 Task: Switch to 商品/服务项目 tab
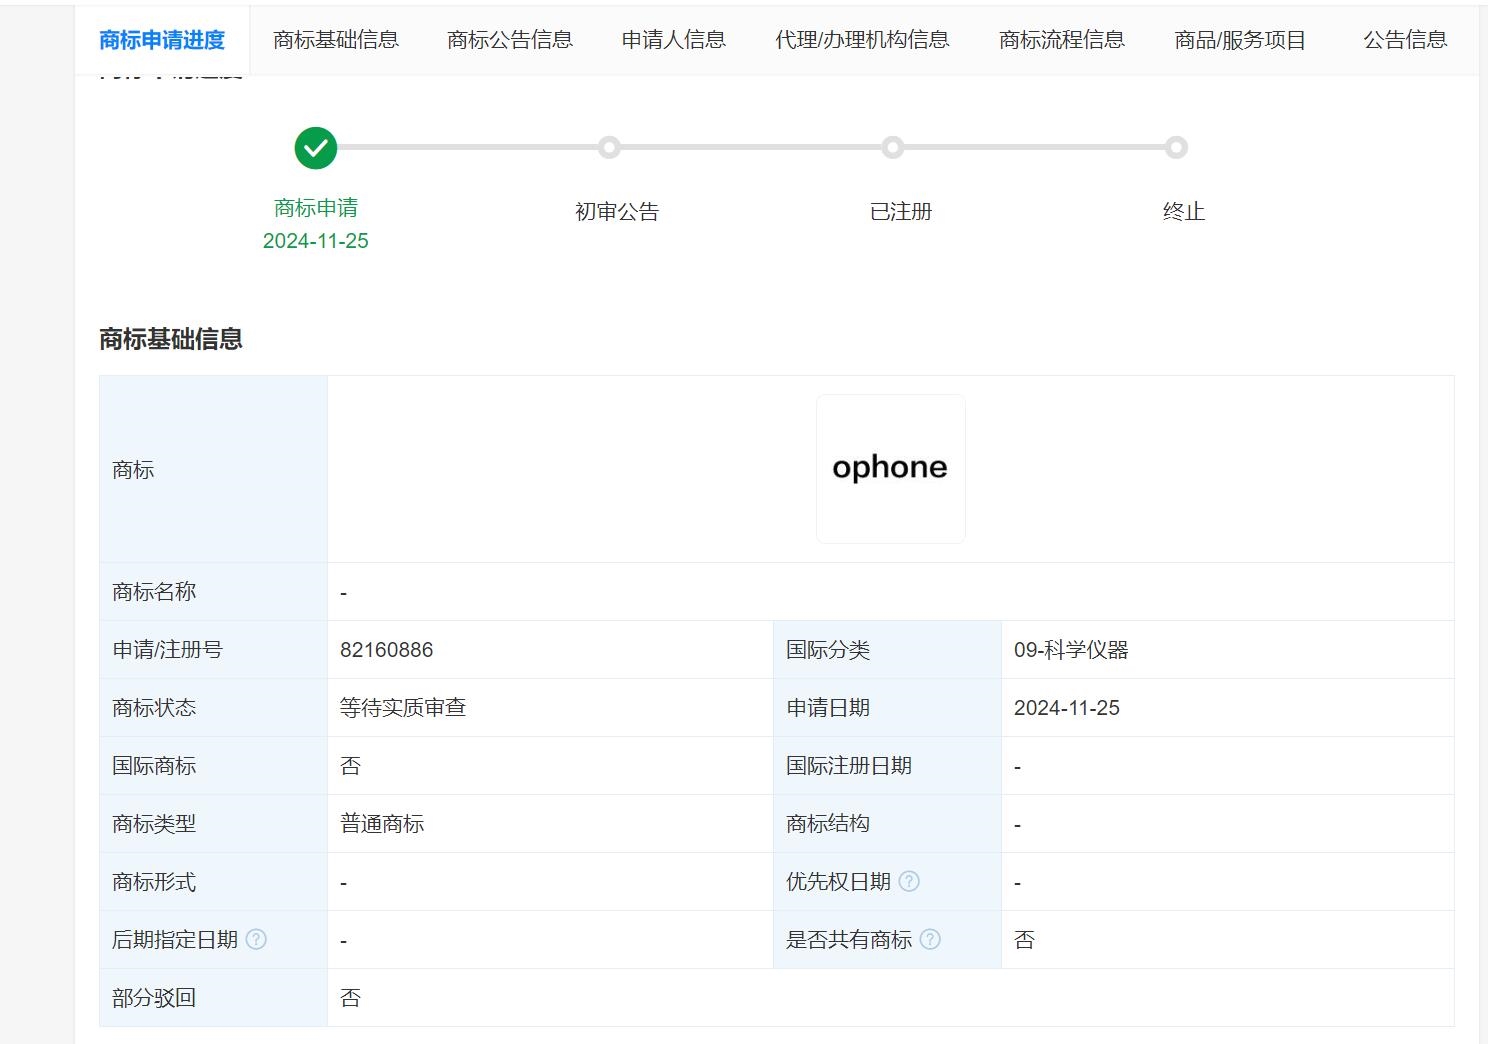(x=1240, y=40)
